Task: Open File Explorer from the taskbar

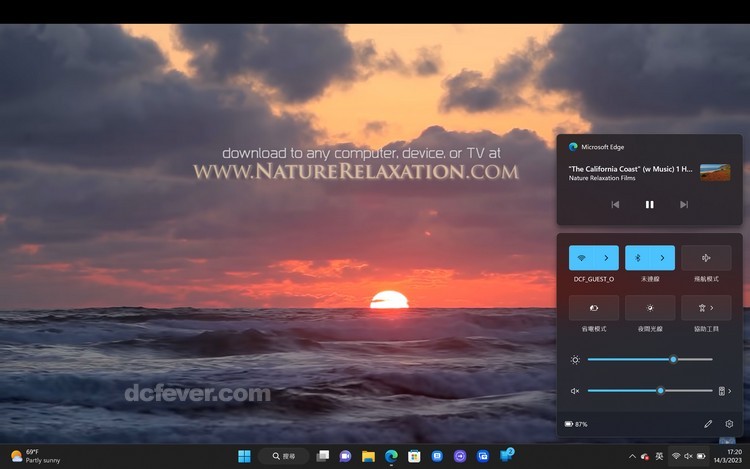Action: click(368, 456)
